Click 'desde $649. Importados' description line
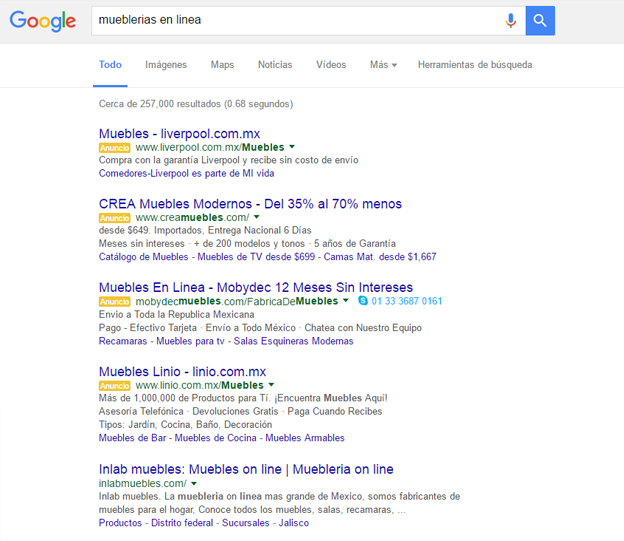Screen dimensions: 624x541 [x=205, y=230]
